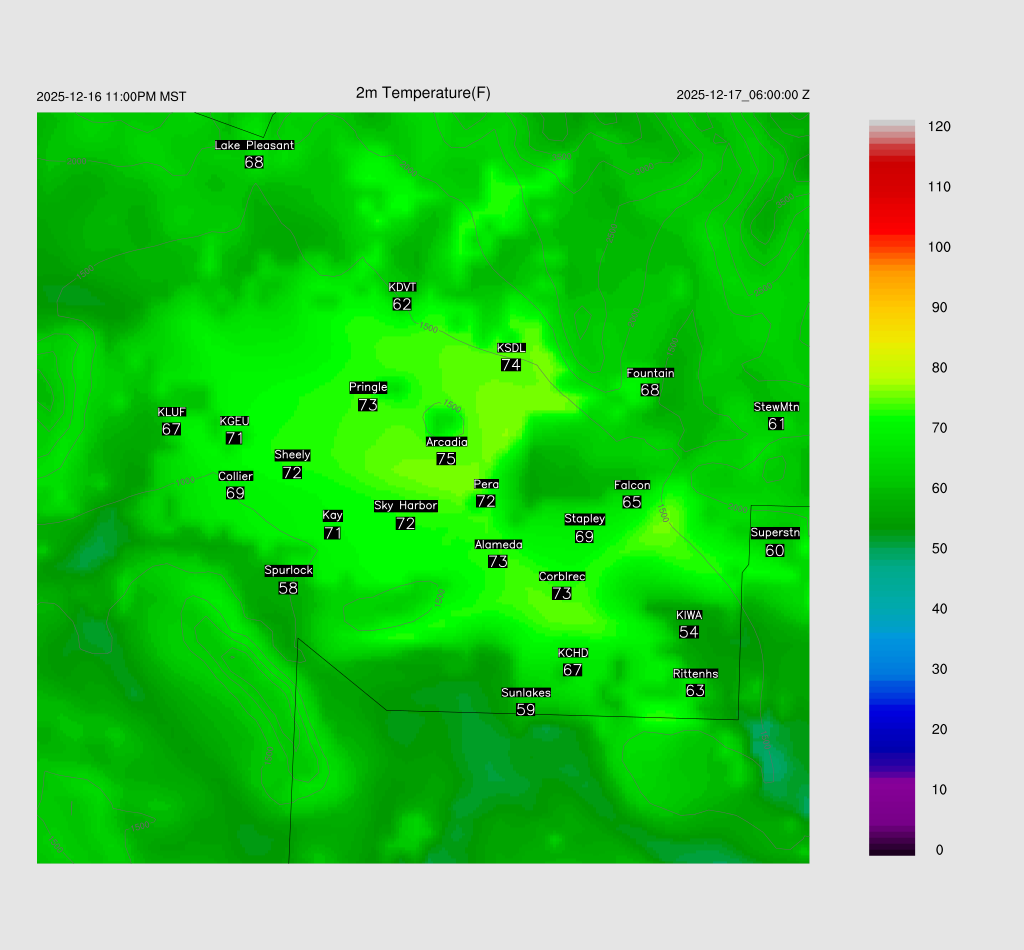Select the KDVT station temperature reading
Screen dimensions: 1024x950
click(x=402, y=304)
